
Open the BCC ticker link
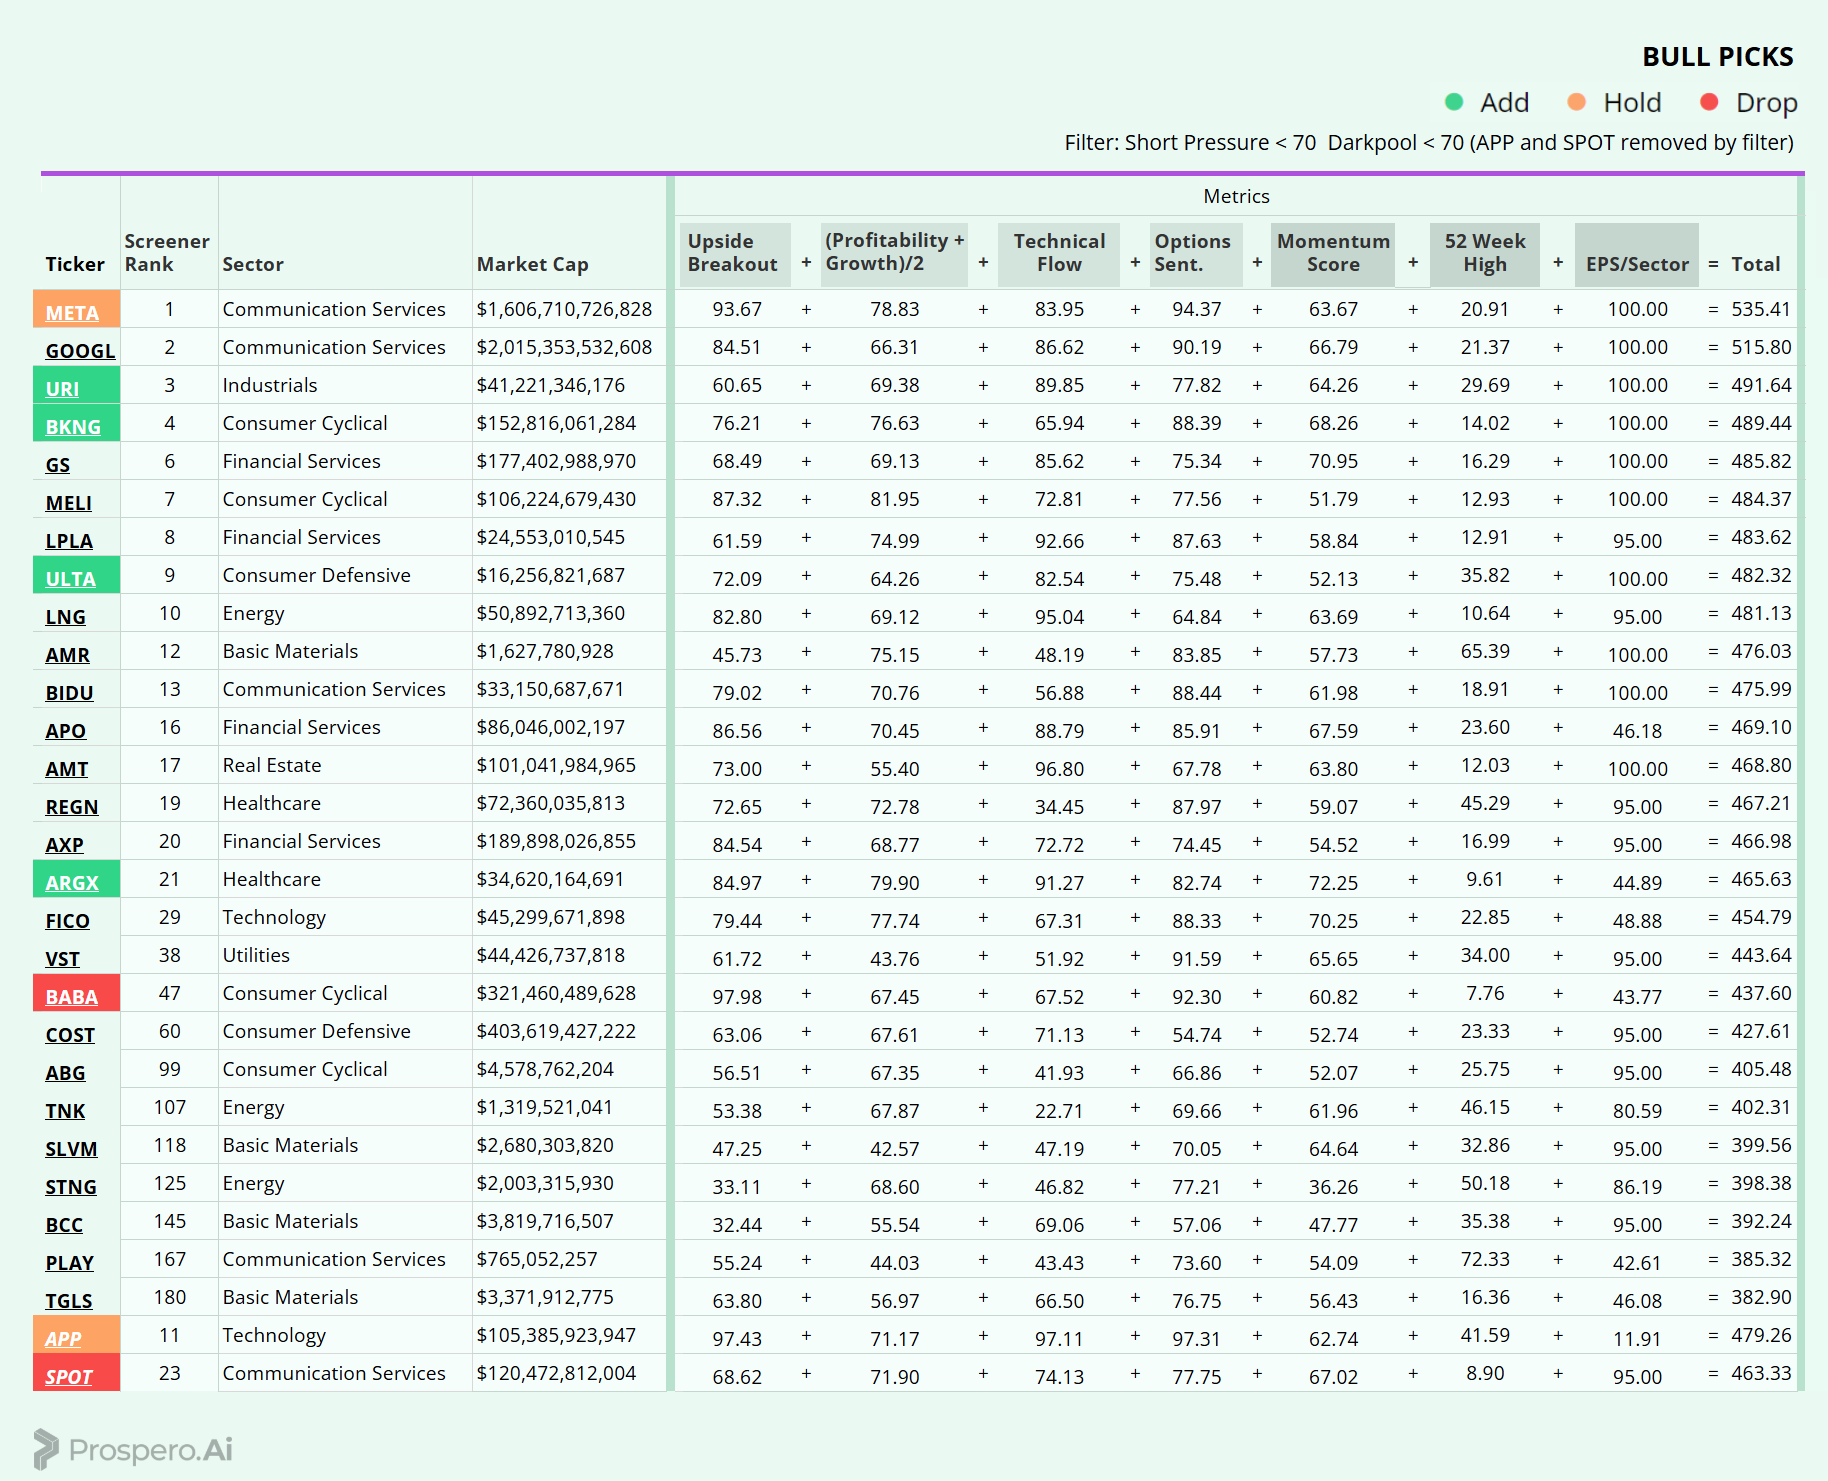(x=64, y=1225)
